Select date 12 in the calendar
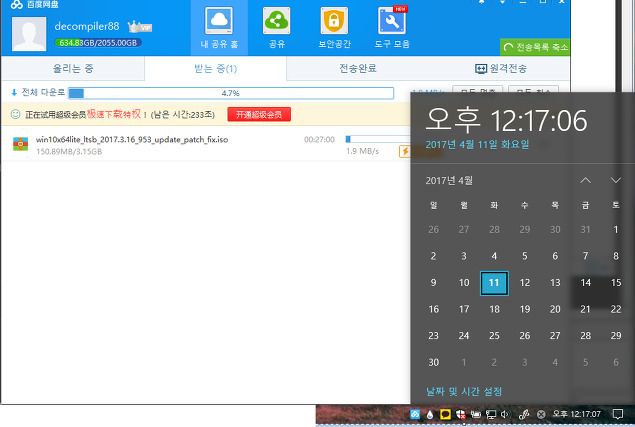This screenshot has width=635, height=427. (524, 283)
